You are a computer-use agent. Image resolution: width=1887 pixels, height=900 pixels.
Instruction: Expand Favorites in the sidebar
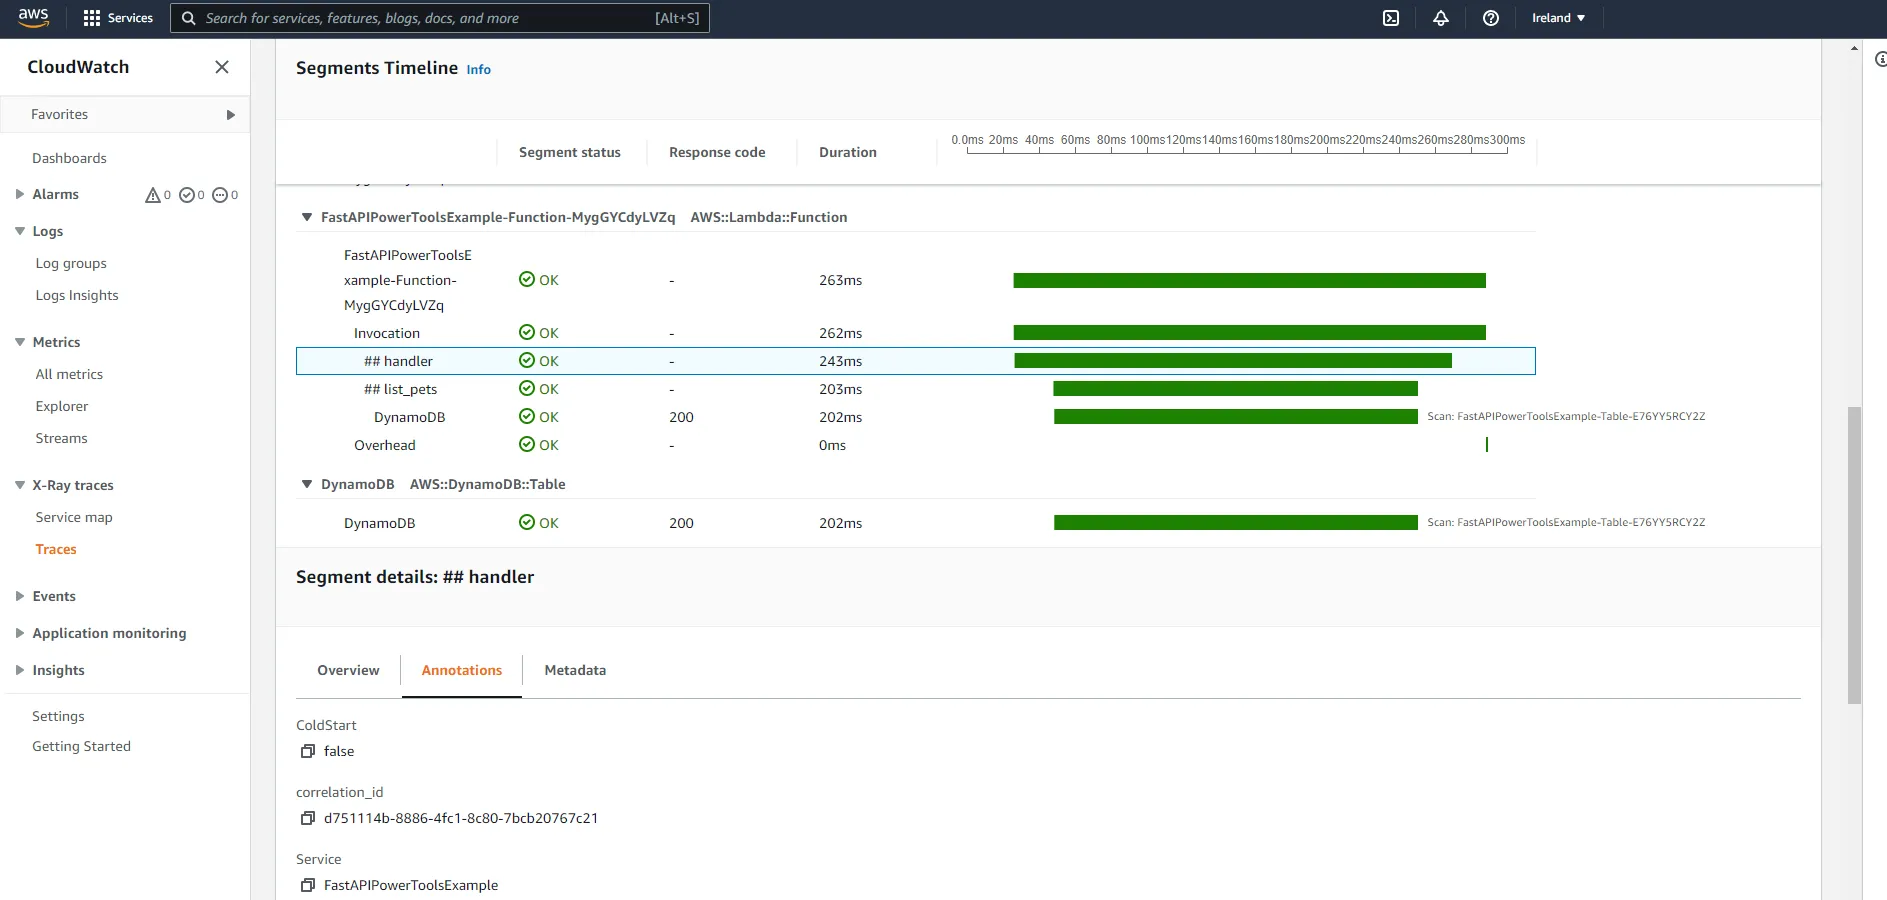[x=231, y=114]
